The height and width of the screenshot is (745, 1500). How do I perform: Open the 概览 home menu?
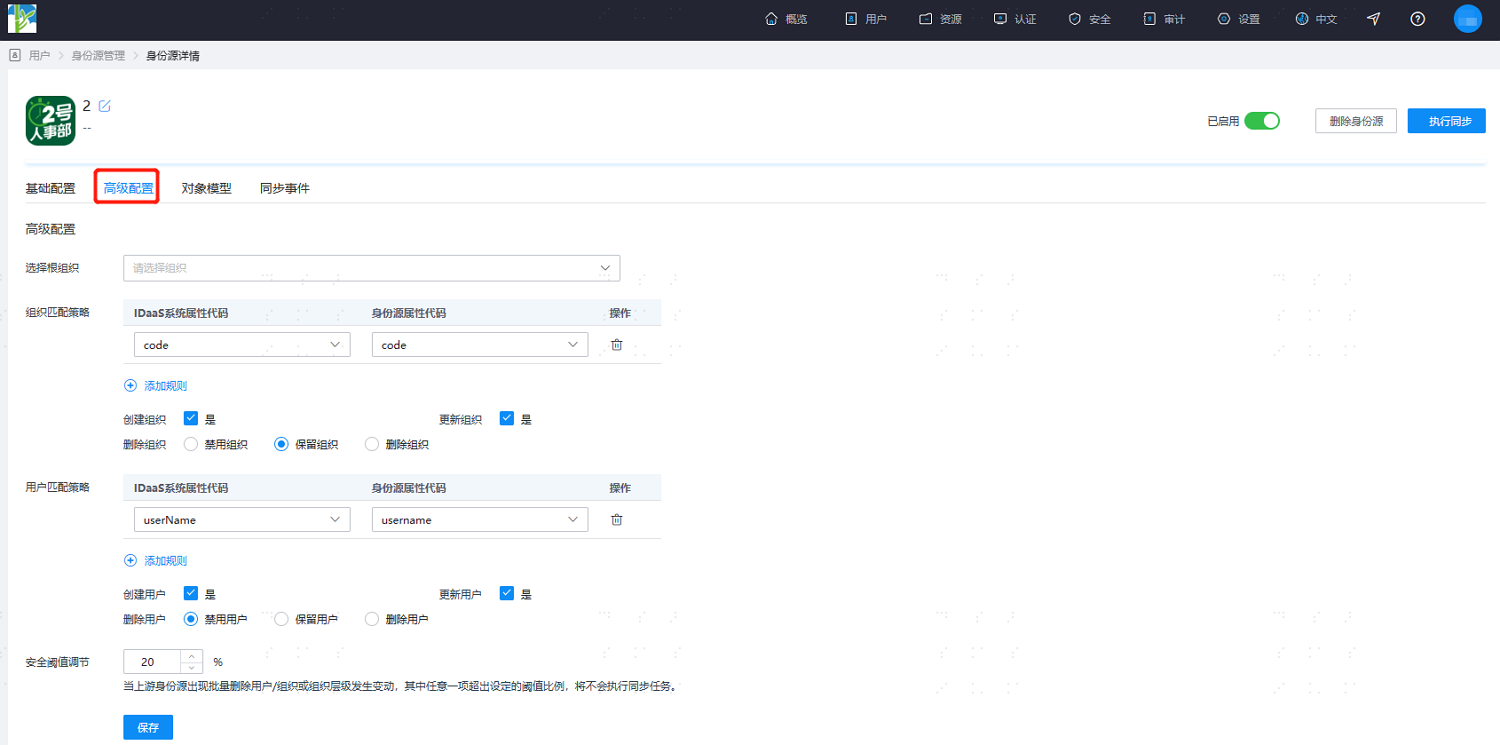click(x=786, y=19)
